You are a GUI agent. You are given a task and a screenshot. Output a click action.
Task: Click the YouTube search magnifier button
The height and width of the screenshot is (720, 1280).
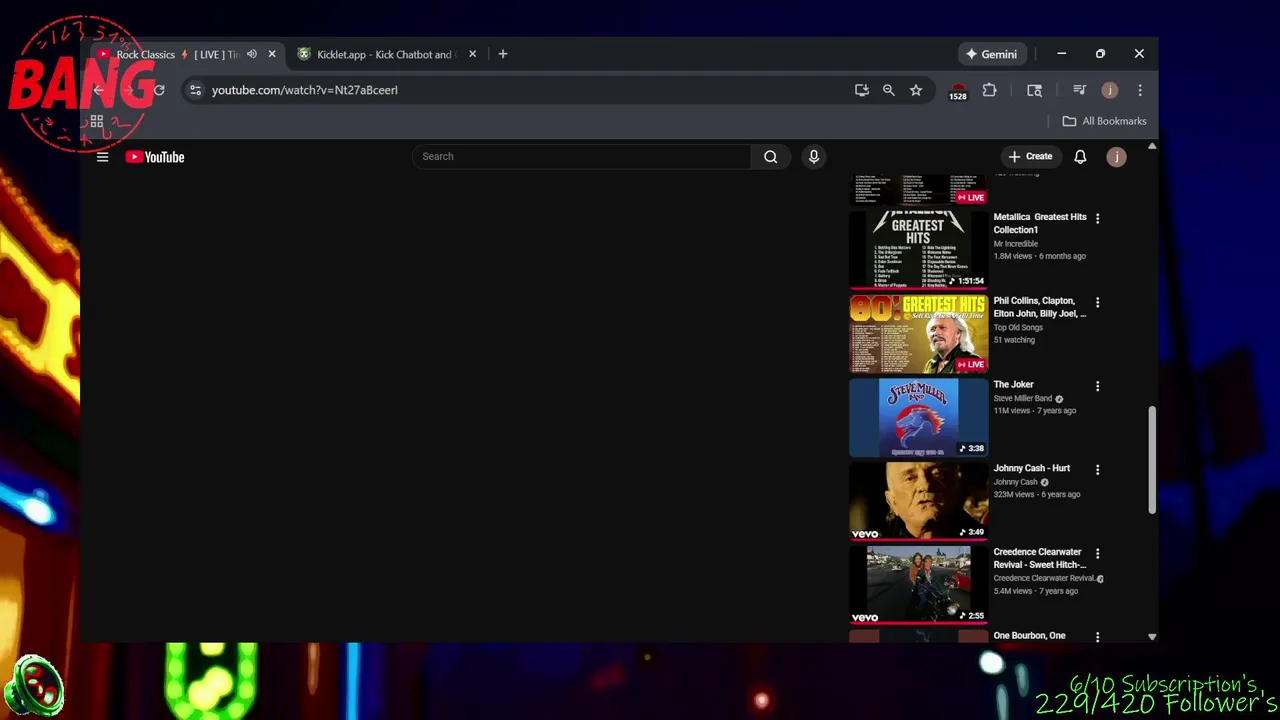coord(770,156)
